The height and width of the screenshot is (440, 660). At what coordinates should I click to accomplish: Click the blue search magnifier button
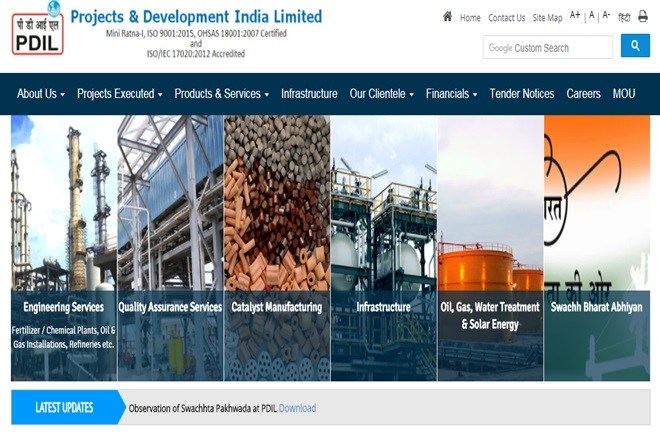635,46
